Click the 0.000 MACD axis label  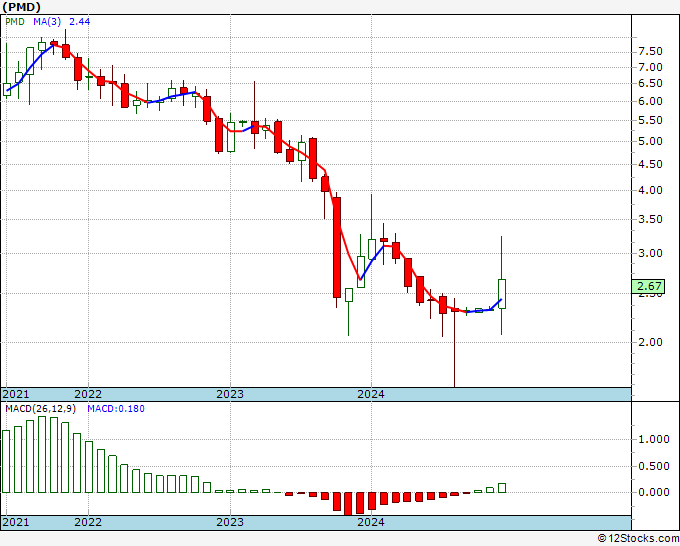tap(654, 492)
